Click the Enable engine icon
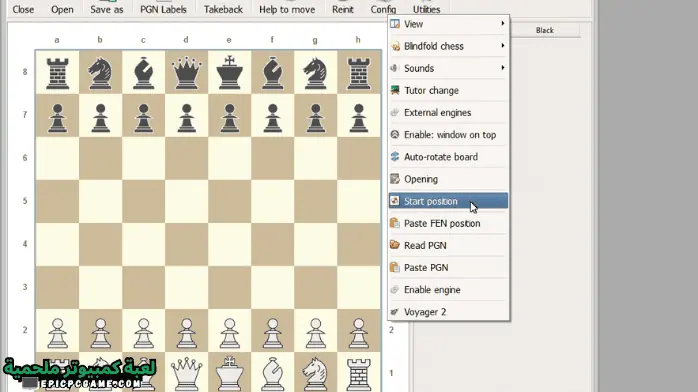The width and height of the screenshot is (698, 392). [x=395, y=290]
